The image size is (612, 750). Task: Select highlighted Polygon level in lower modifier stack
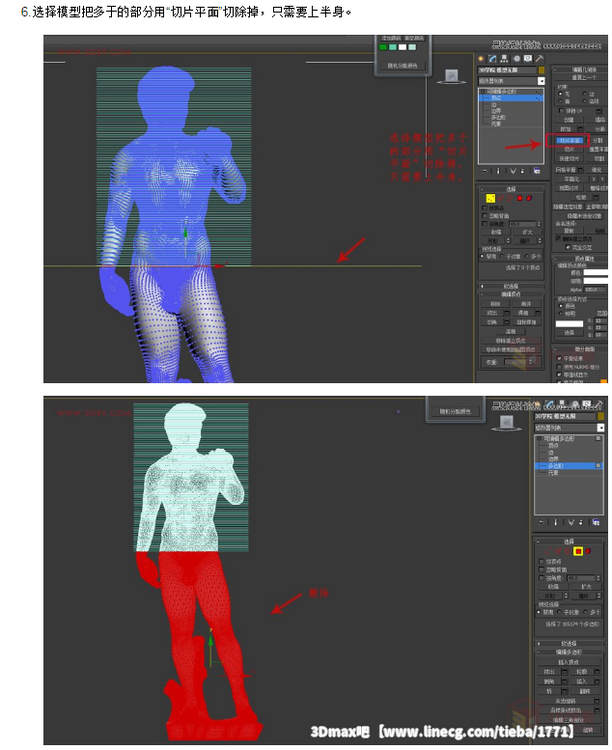pyautogui.click(x=569, y=465)
